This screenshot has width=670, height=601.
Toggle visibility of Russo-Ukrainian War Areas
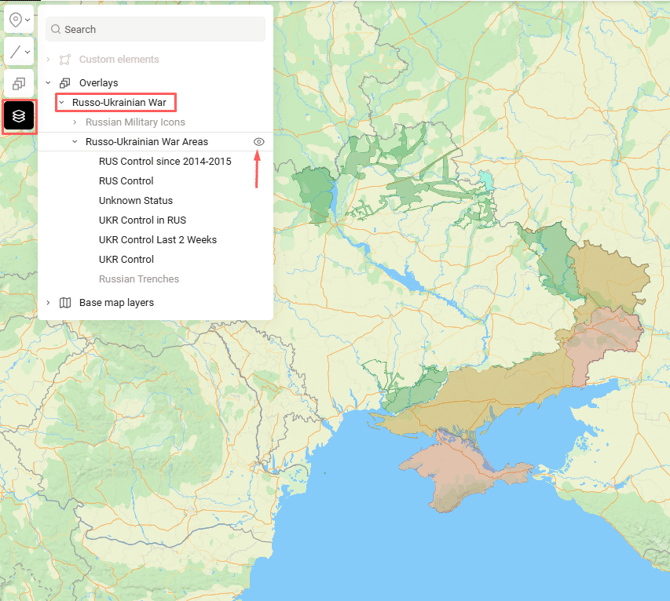pyautogui.click(x=259, y=142)
